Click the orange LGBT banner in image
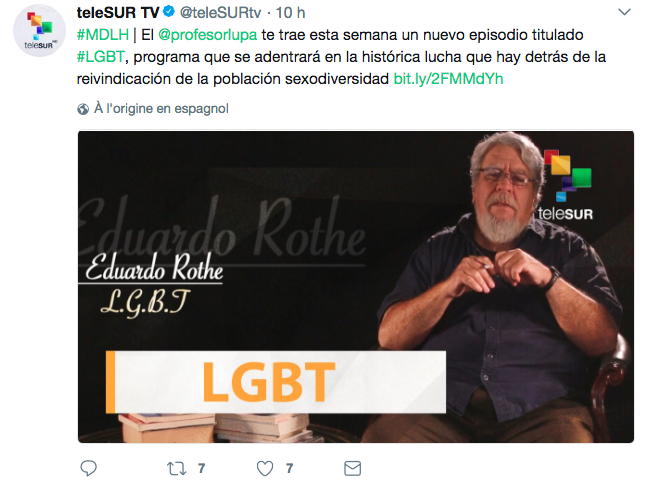This screenshot has width=646, height=486. tap(276, 382)
